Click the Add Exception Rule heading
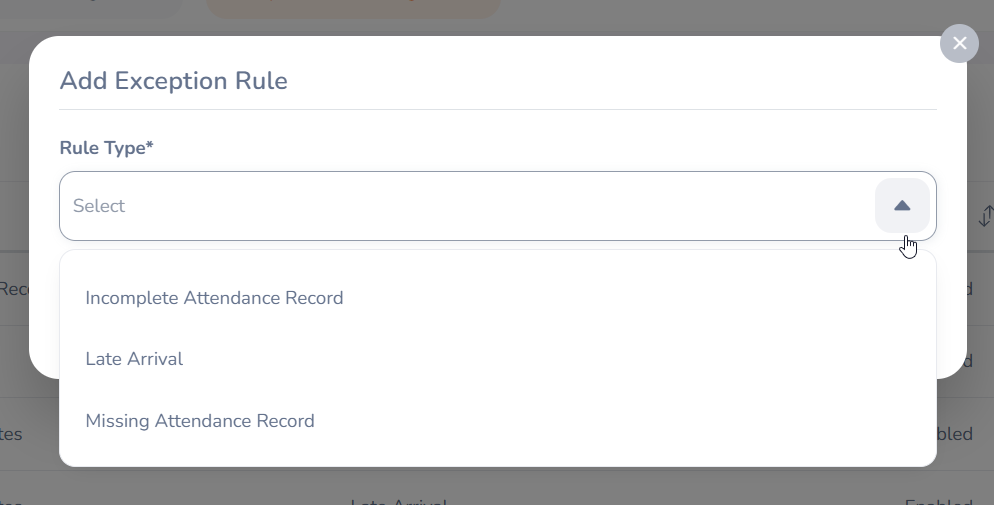This screenshot has width=994, height=505. 173,81
